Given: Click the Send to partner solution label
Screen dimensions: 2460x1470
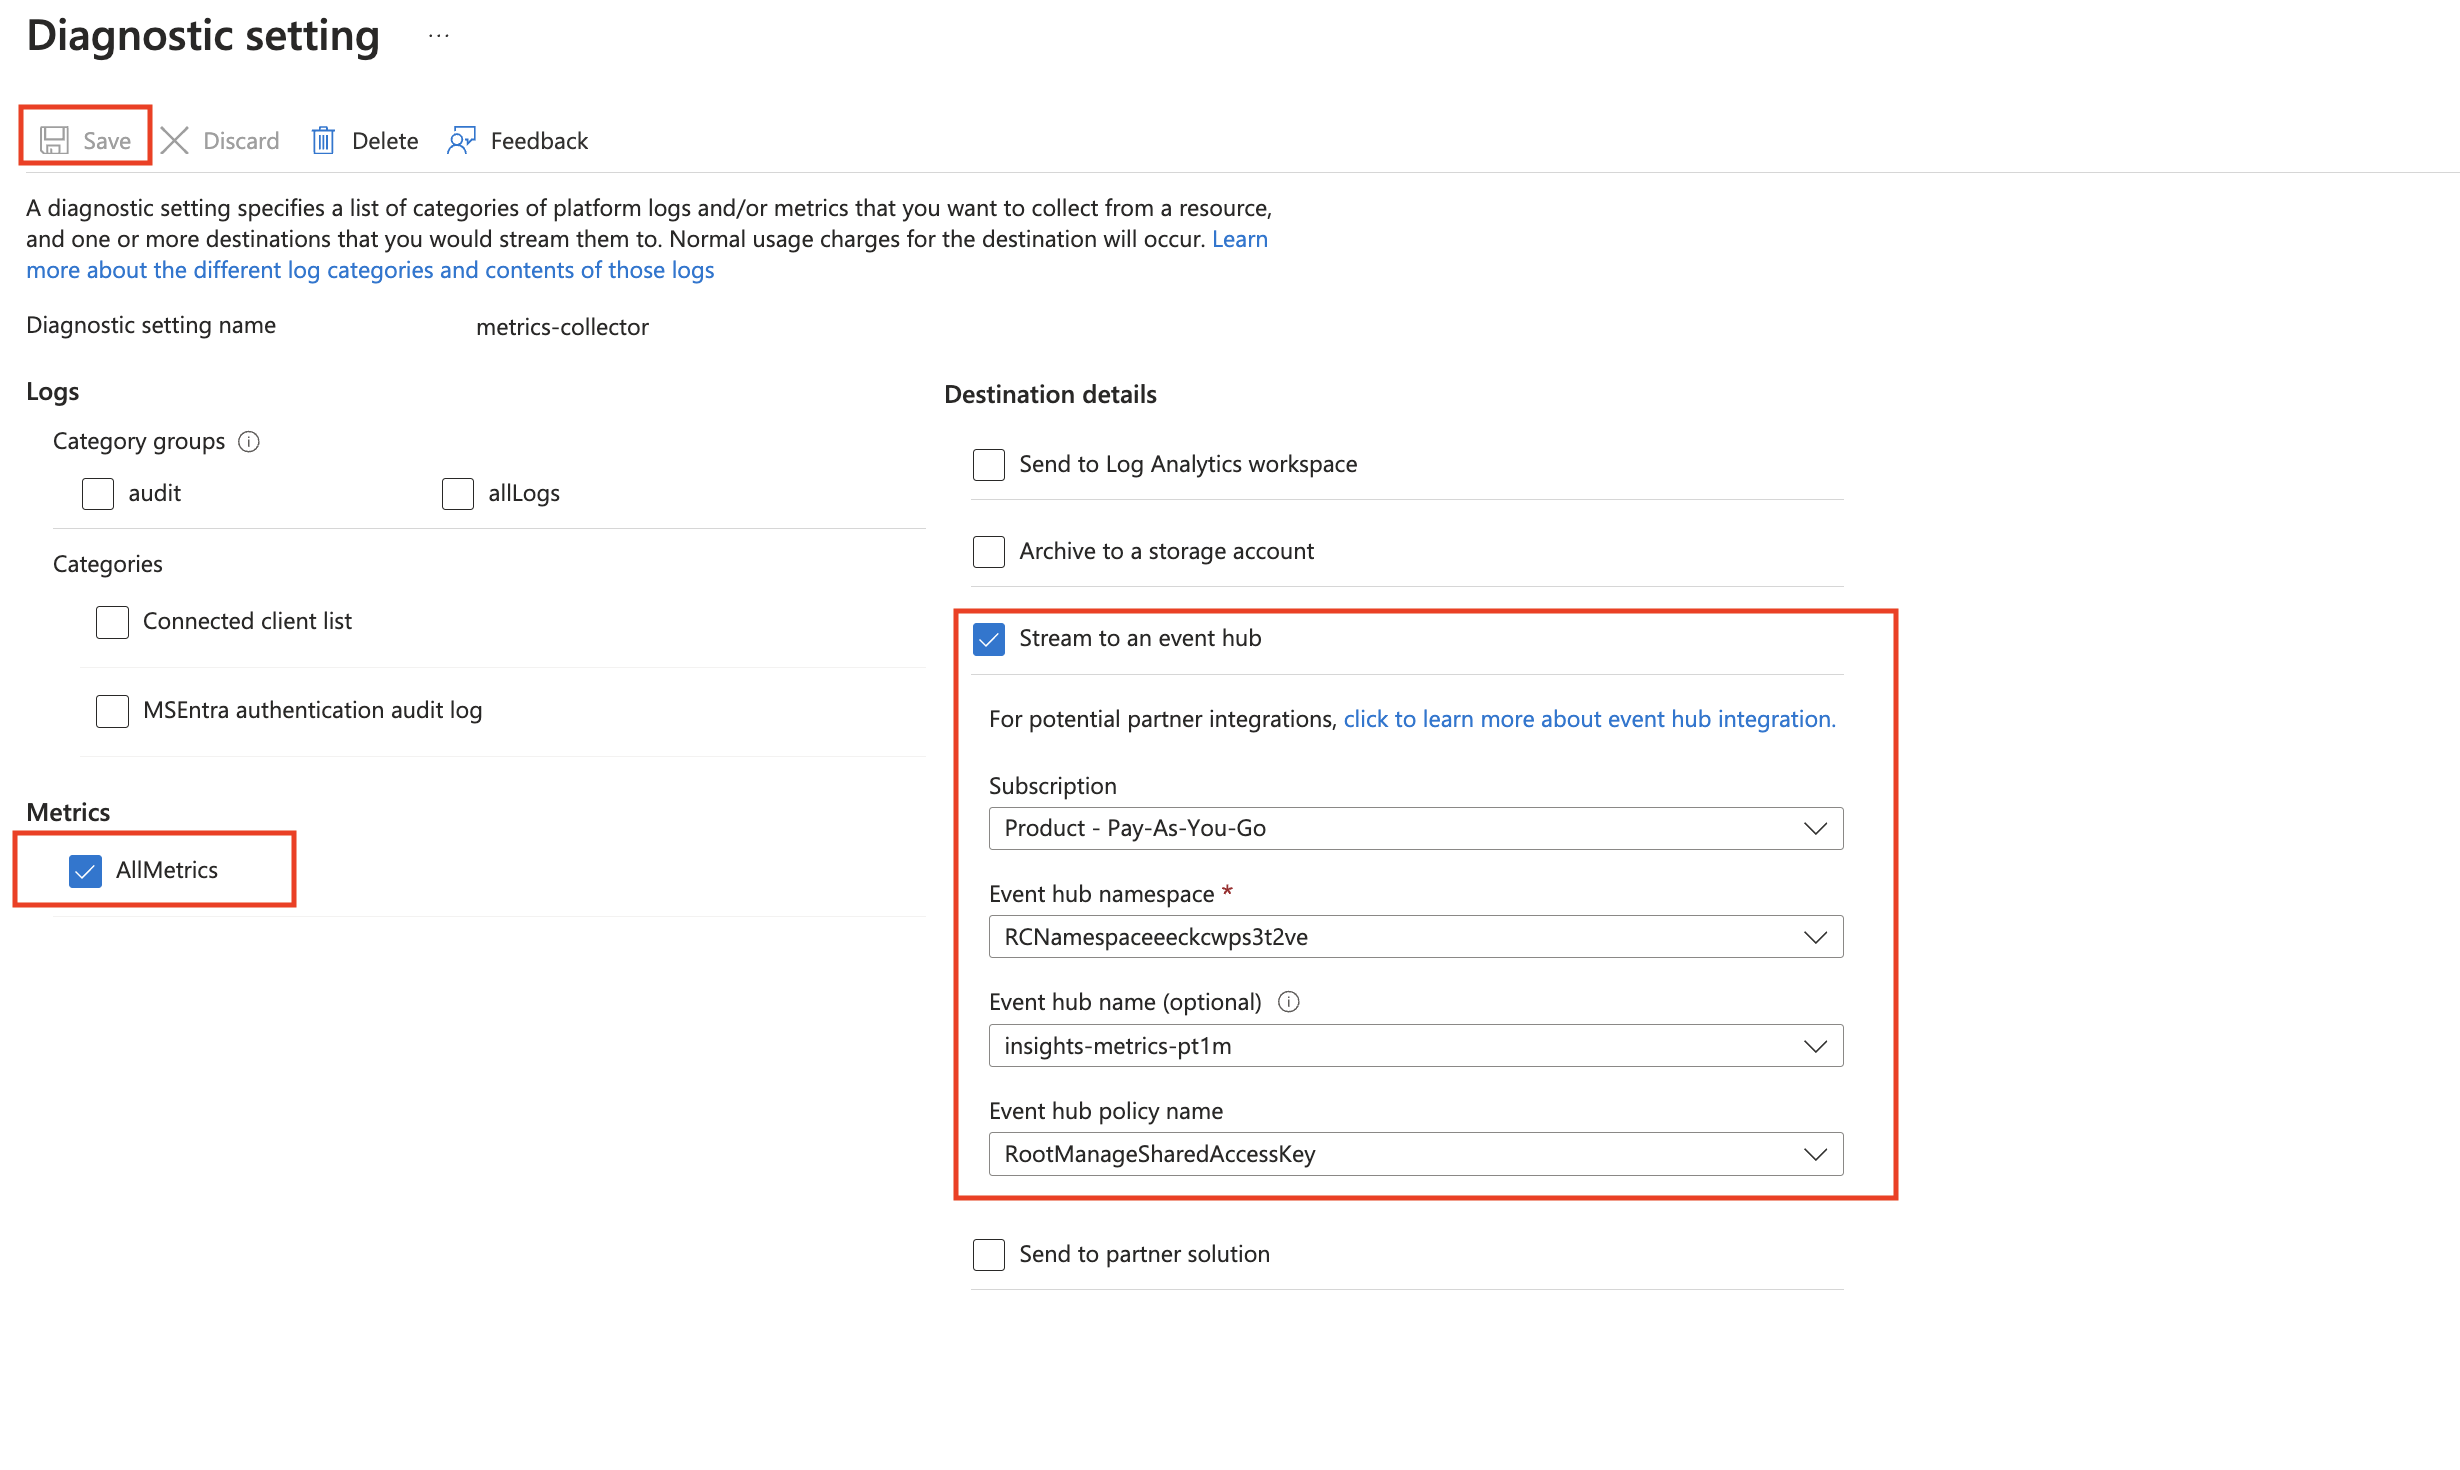Looking at the screenshot, I should (1144, 1254).
